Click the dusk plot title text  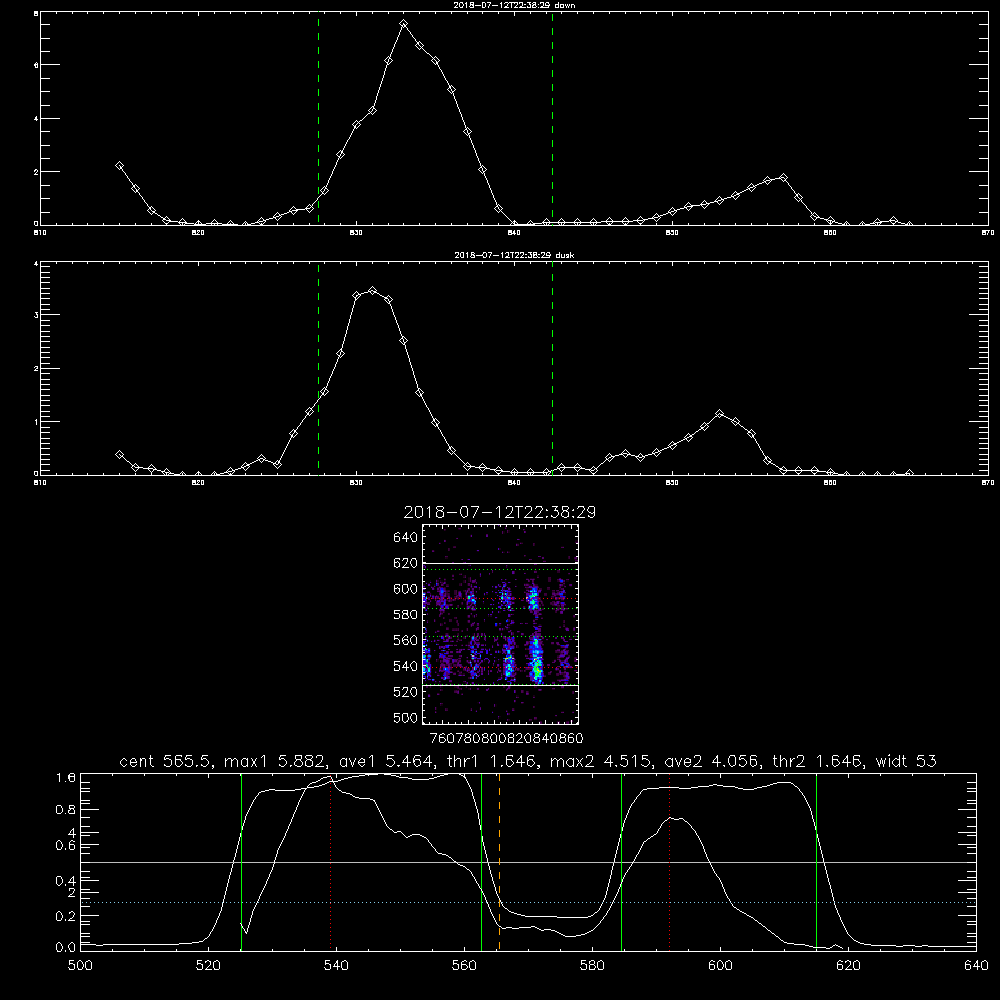514,255
